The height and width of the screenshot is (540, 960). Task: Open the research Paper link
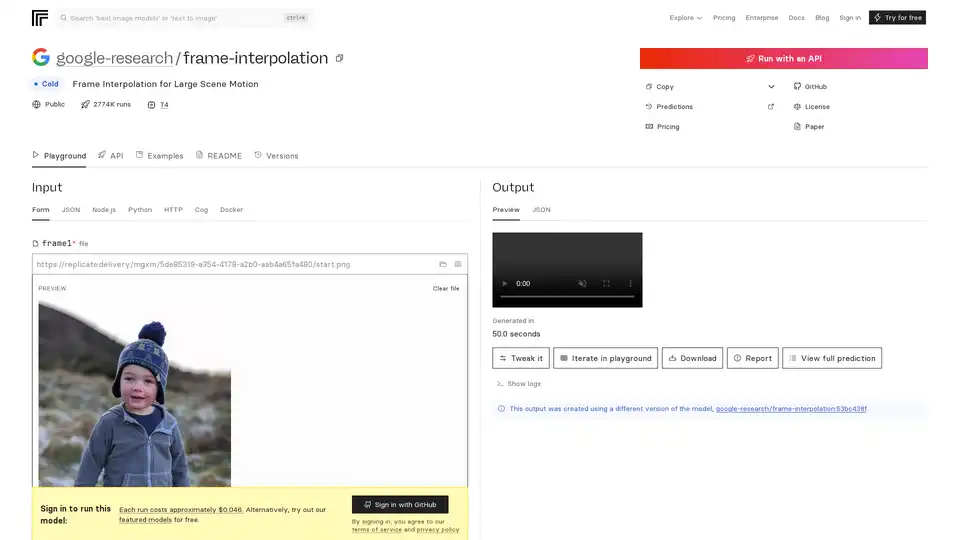(x=814, y=127)
